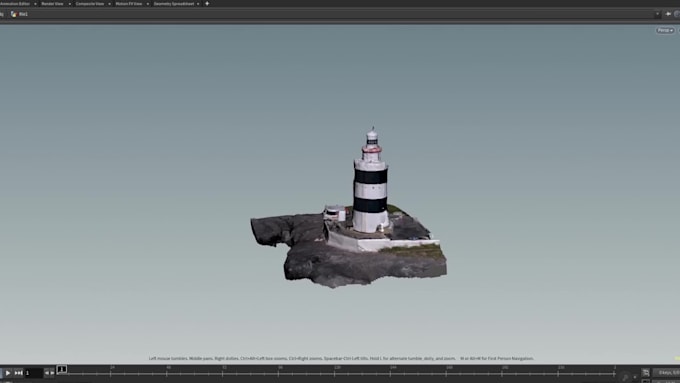680x383 pixels.
Task: Click the current frame number field
Action: point(33,373)
